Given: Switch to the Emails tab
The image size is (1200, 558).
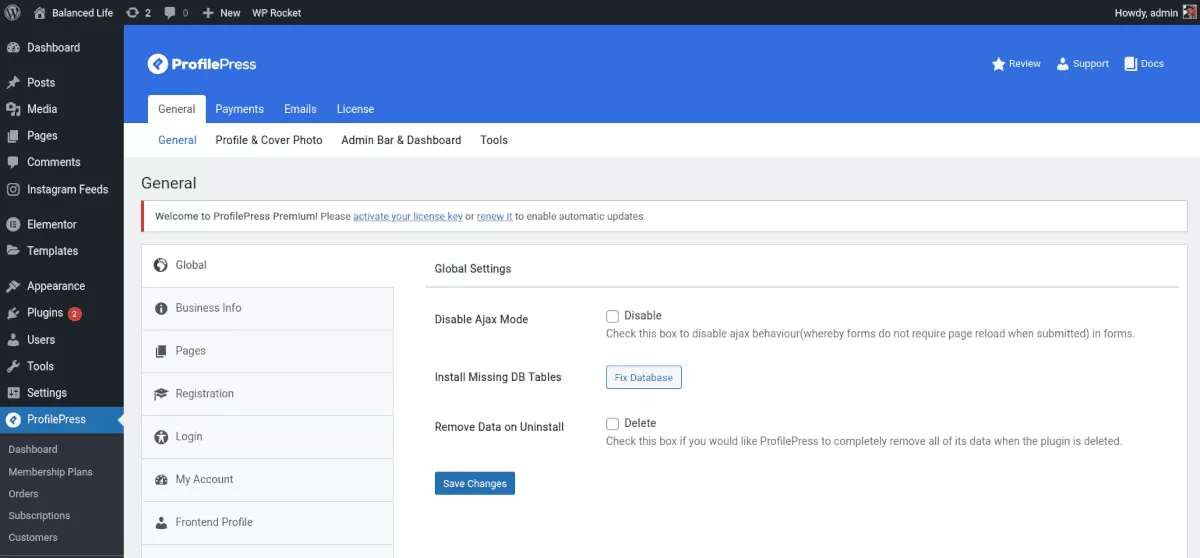Looking at the screenshot, I should point(300,109).
